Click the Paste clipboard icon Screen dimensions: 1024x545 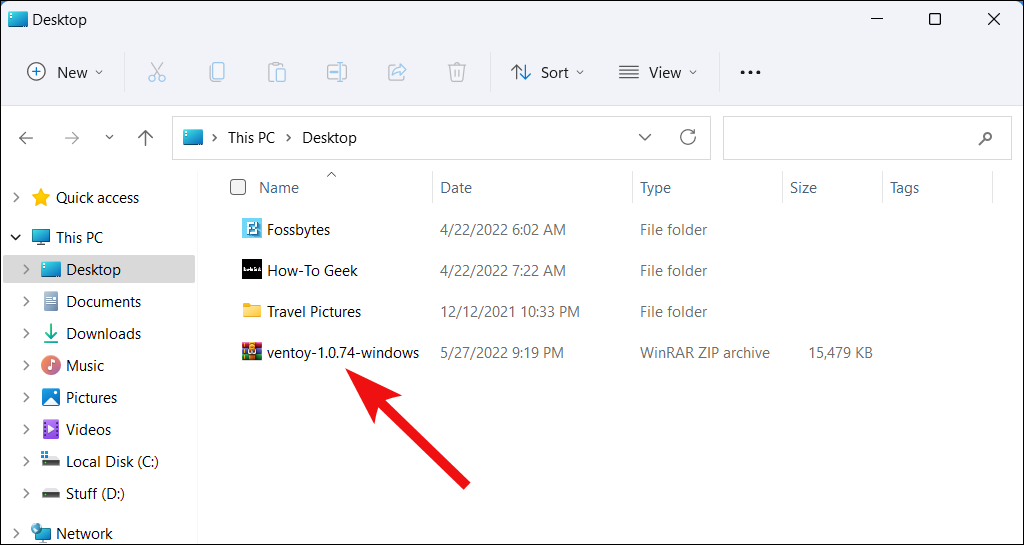click(277, 72)
